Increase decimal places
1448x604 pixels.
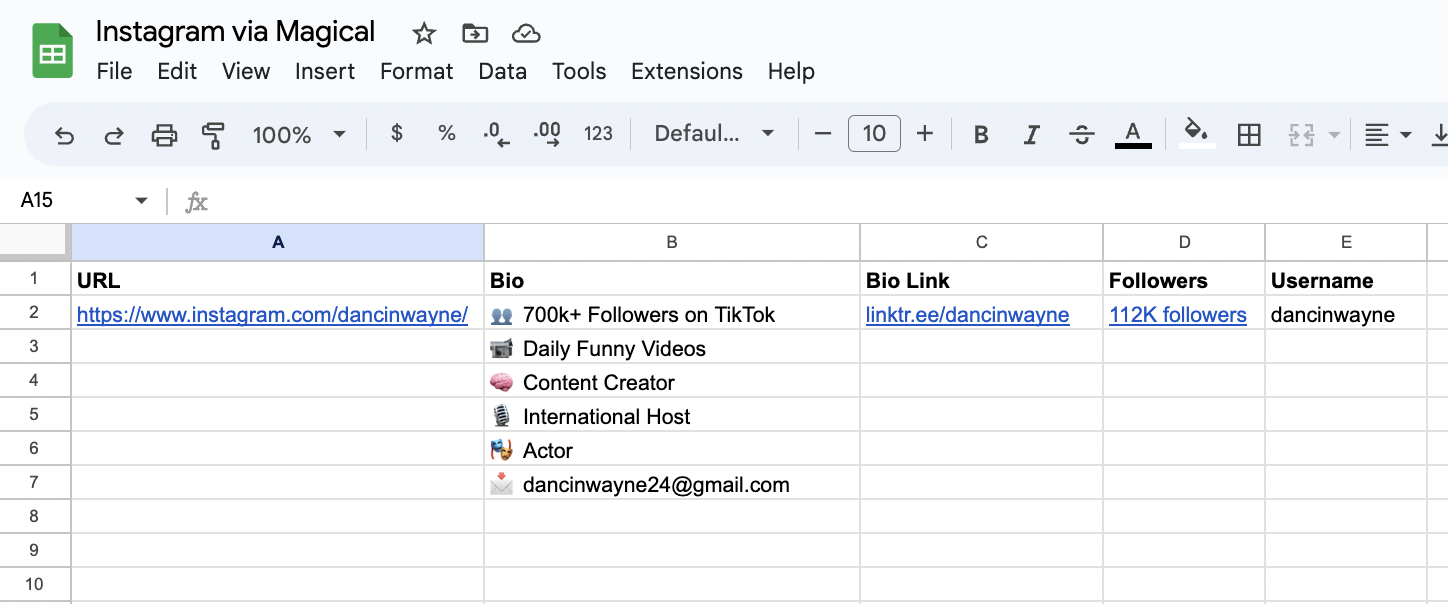[546, 133]
